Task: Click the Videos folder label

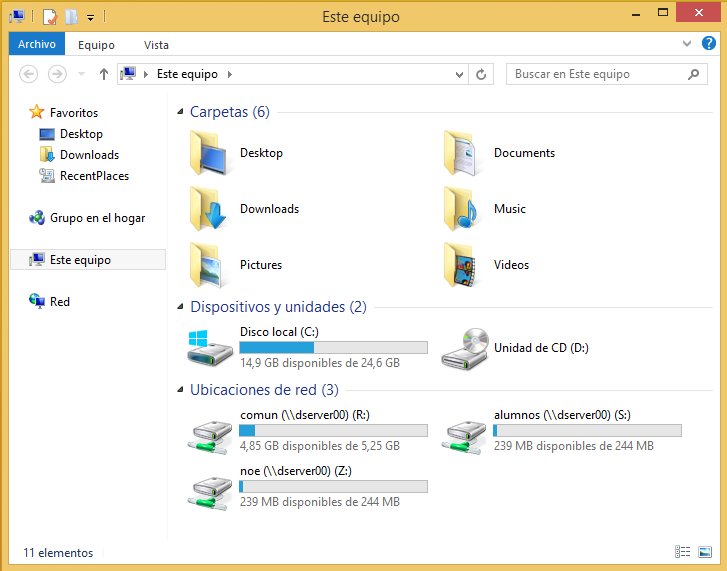Action: click(x=511, y=265)
